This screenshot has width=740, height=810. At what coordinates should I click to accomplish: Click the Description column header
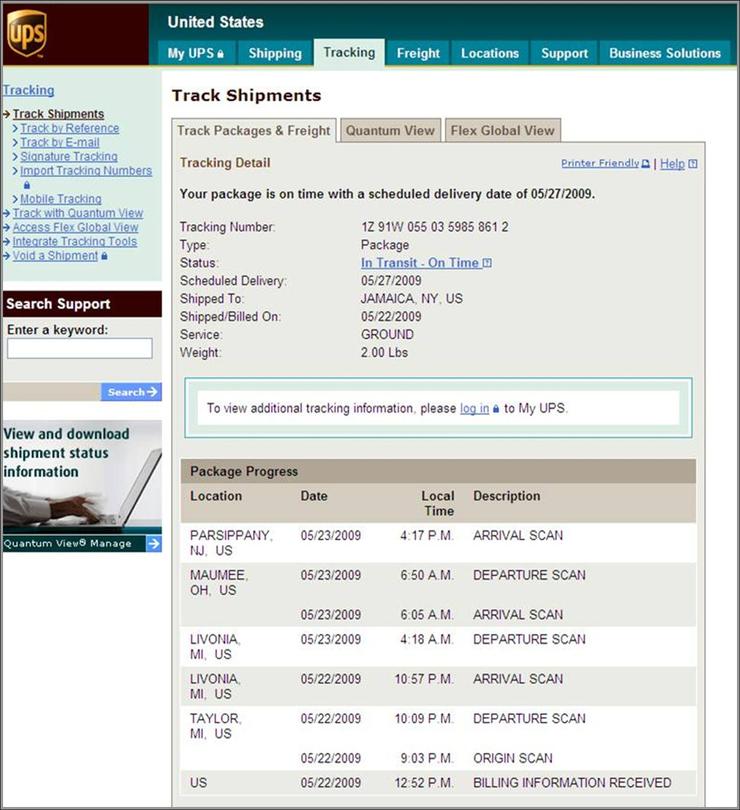click(507, 496)
